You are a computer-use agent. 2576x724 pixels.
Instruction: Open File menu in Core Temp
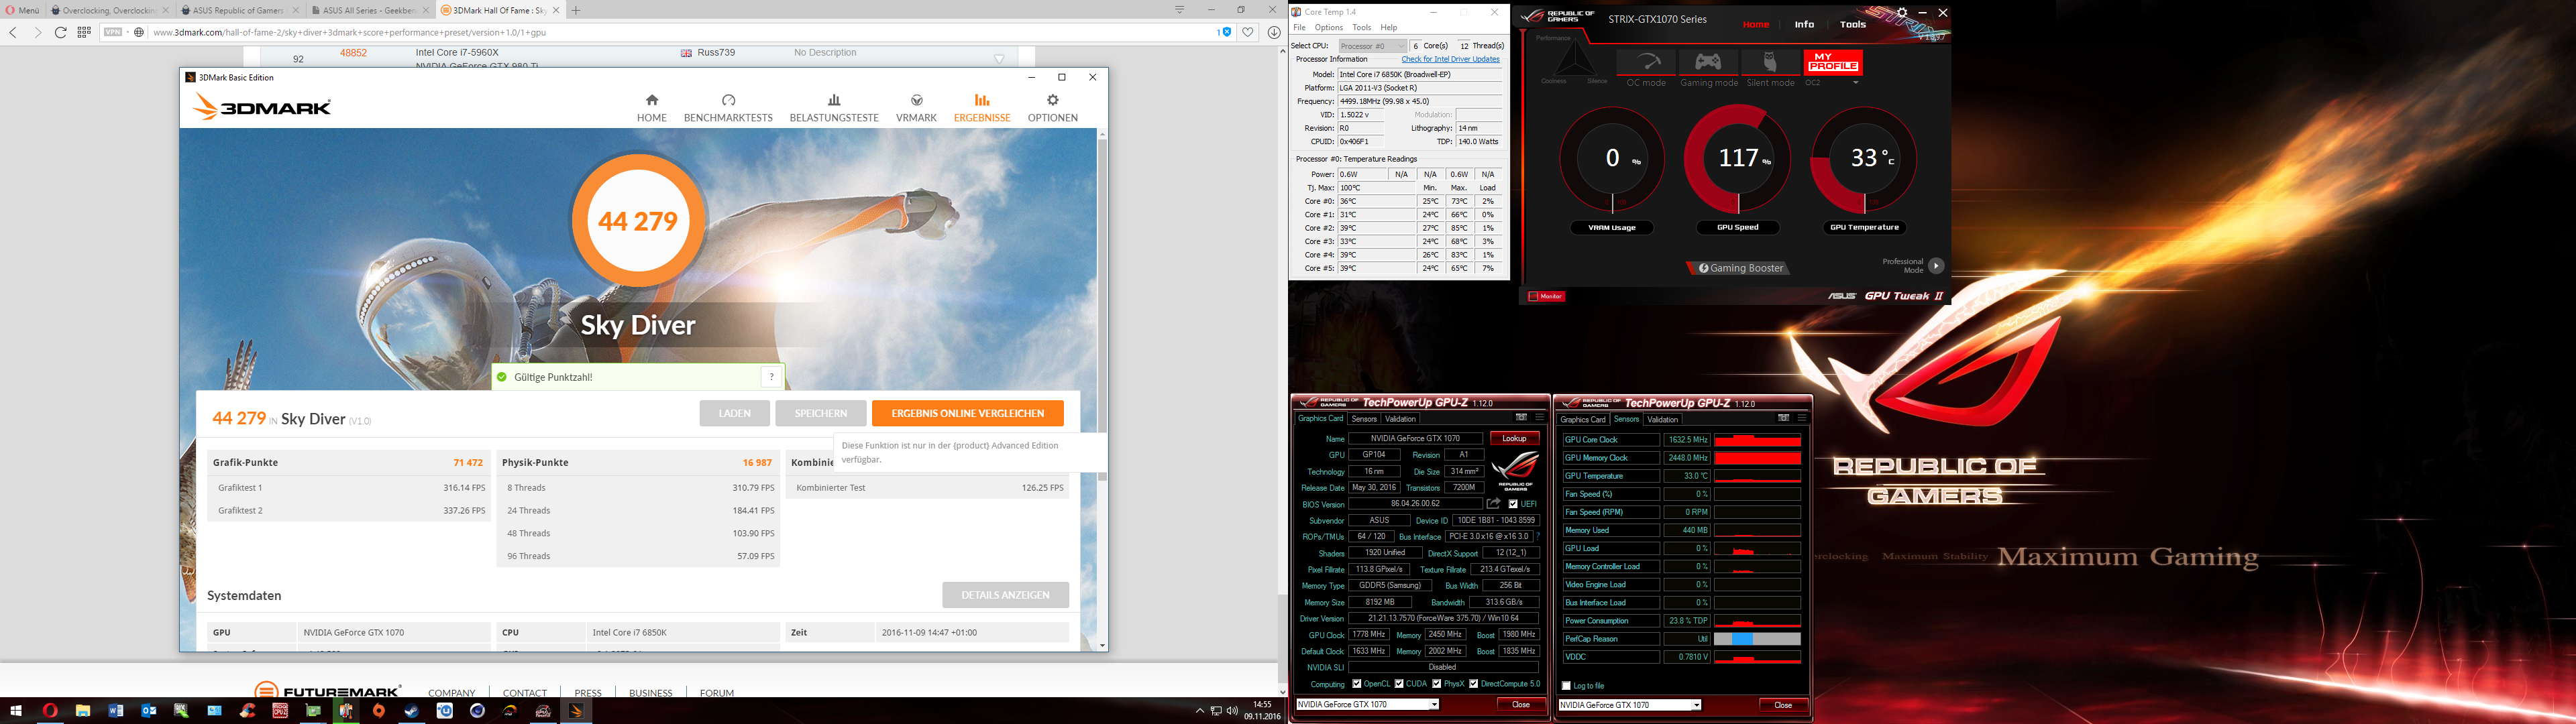coord(1299,27)
